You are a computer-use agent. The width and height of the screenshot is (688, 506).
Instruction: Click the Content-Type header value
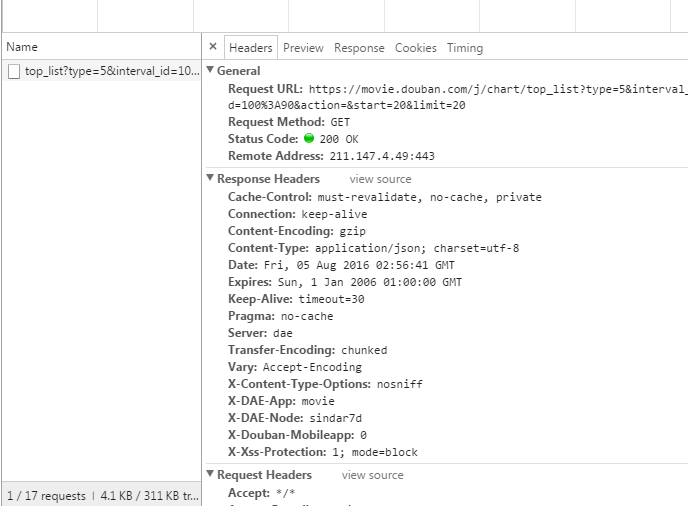[417, 248]
